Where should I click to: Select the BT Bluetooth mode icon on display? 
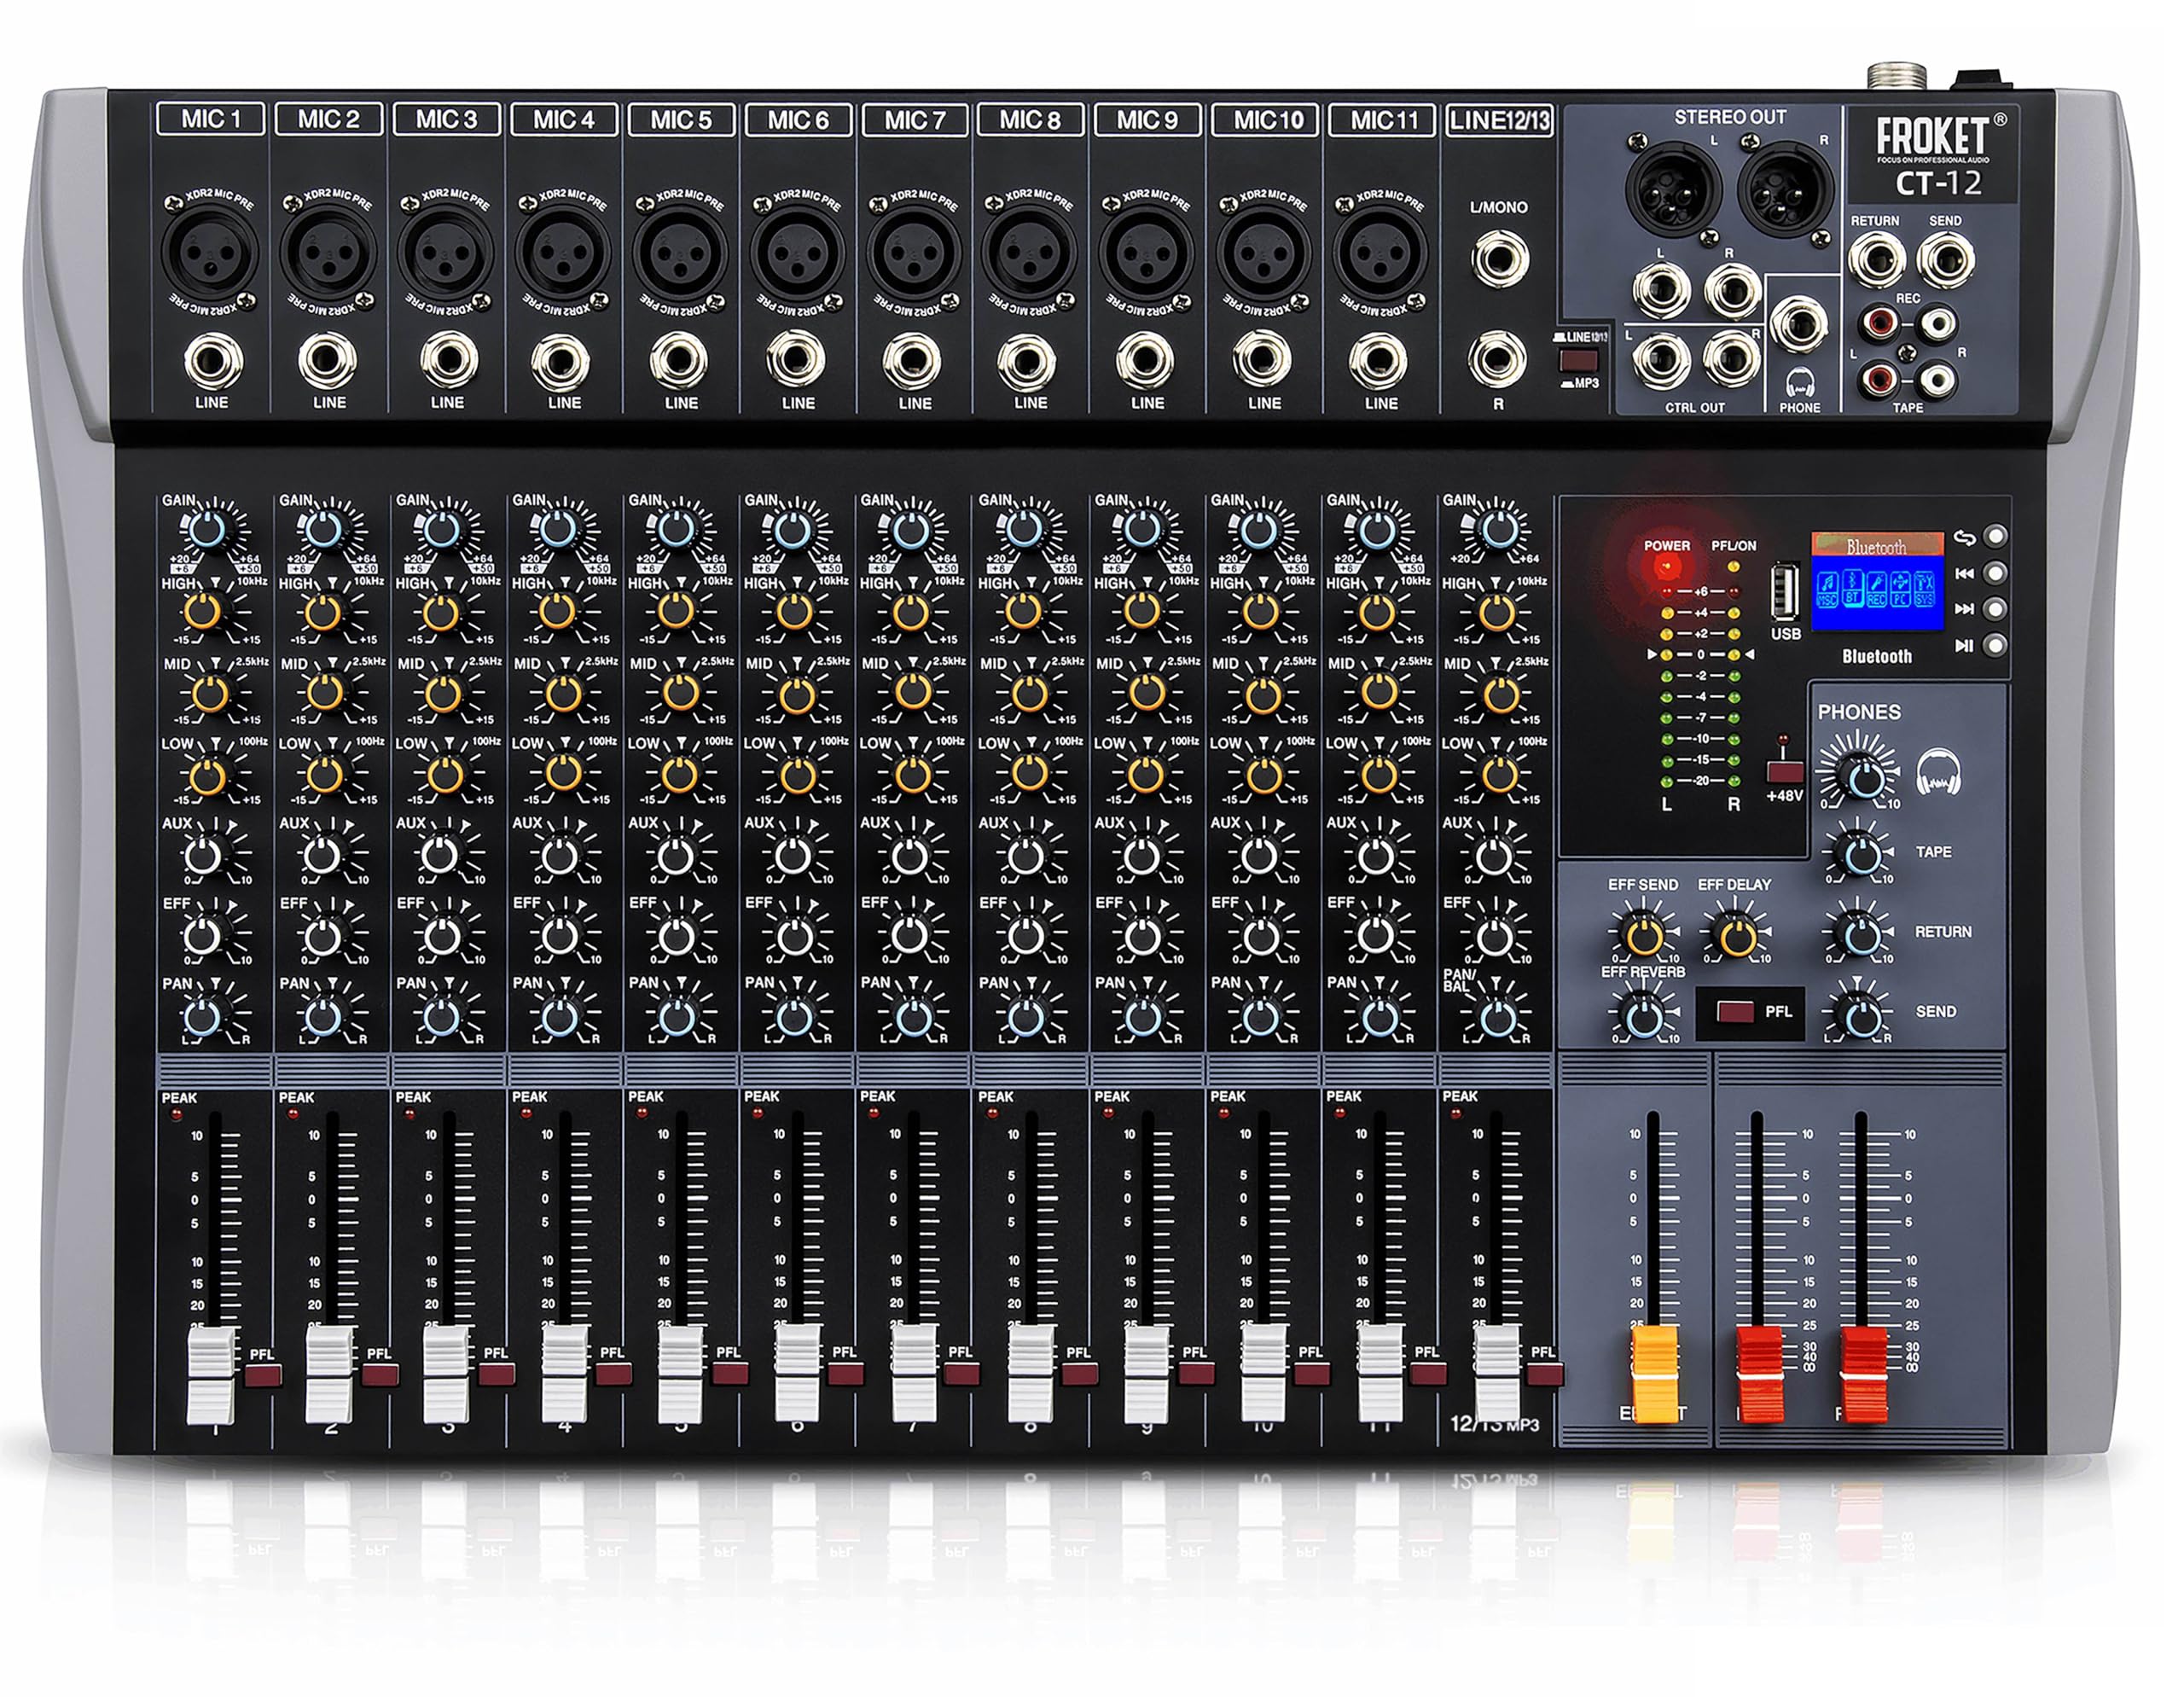tap(1853, 587)
